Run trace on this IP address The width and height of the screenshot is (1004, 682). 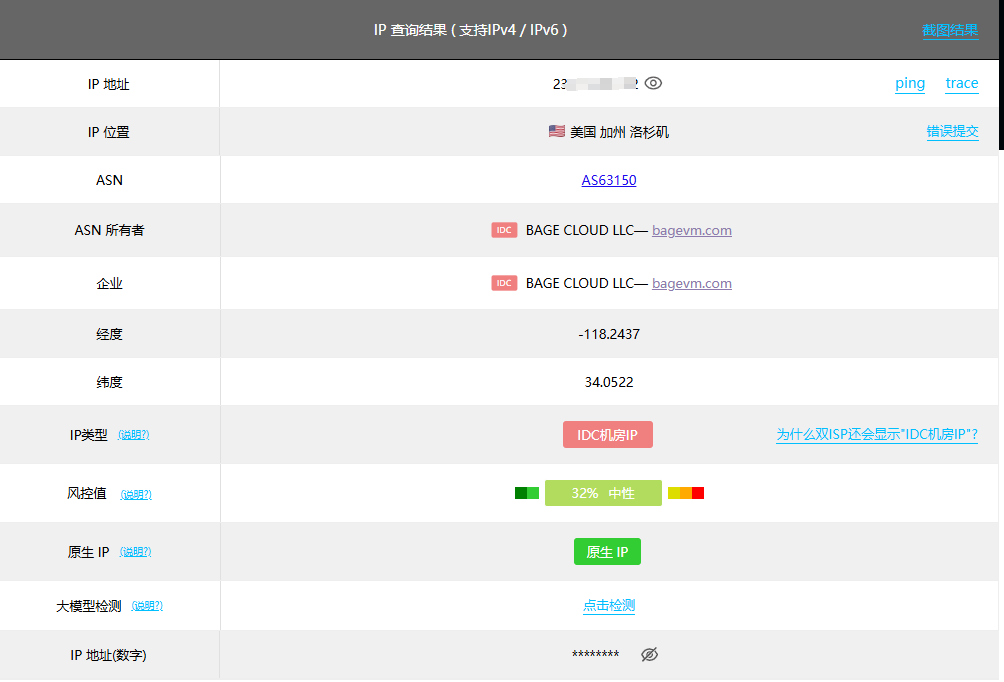click(x=962, y=84)
